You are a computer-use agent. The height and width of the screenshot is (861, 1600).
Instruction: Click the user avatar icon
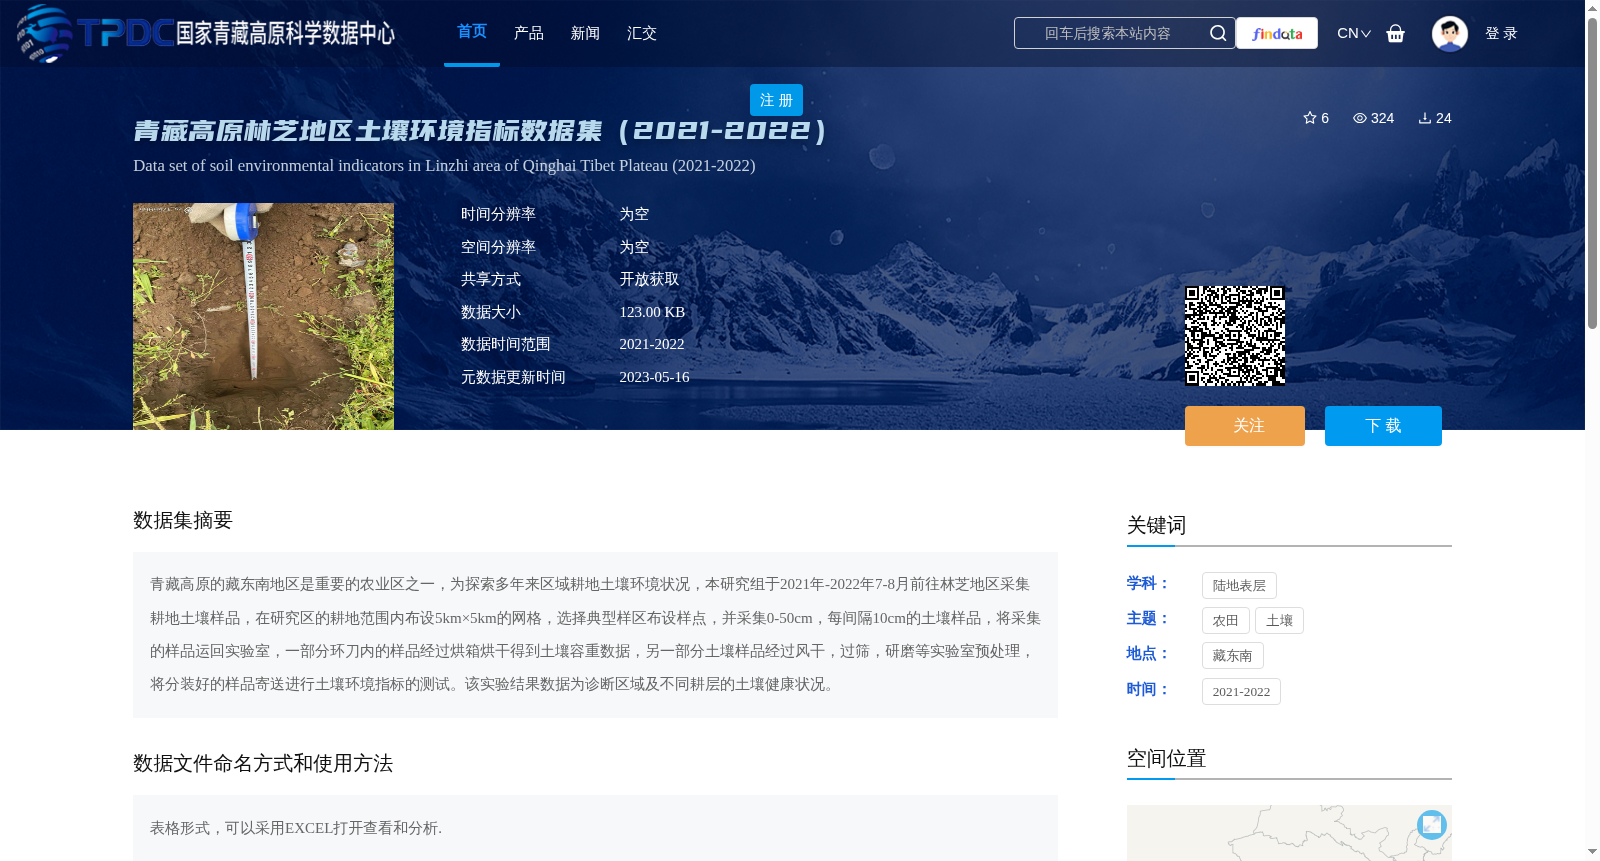[1449, 33]
